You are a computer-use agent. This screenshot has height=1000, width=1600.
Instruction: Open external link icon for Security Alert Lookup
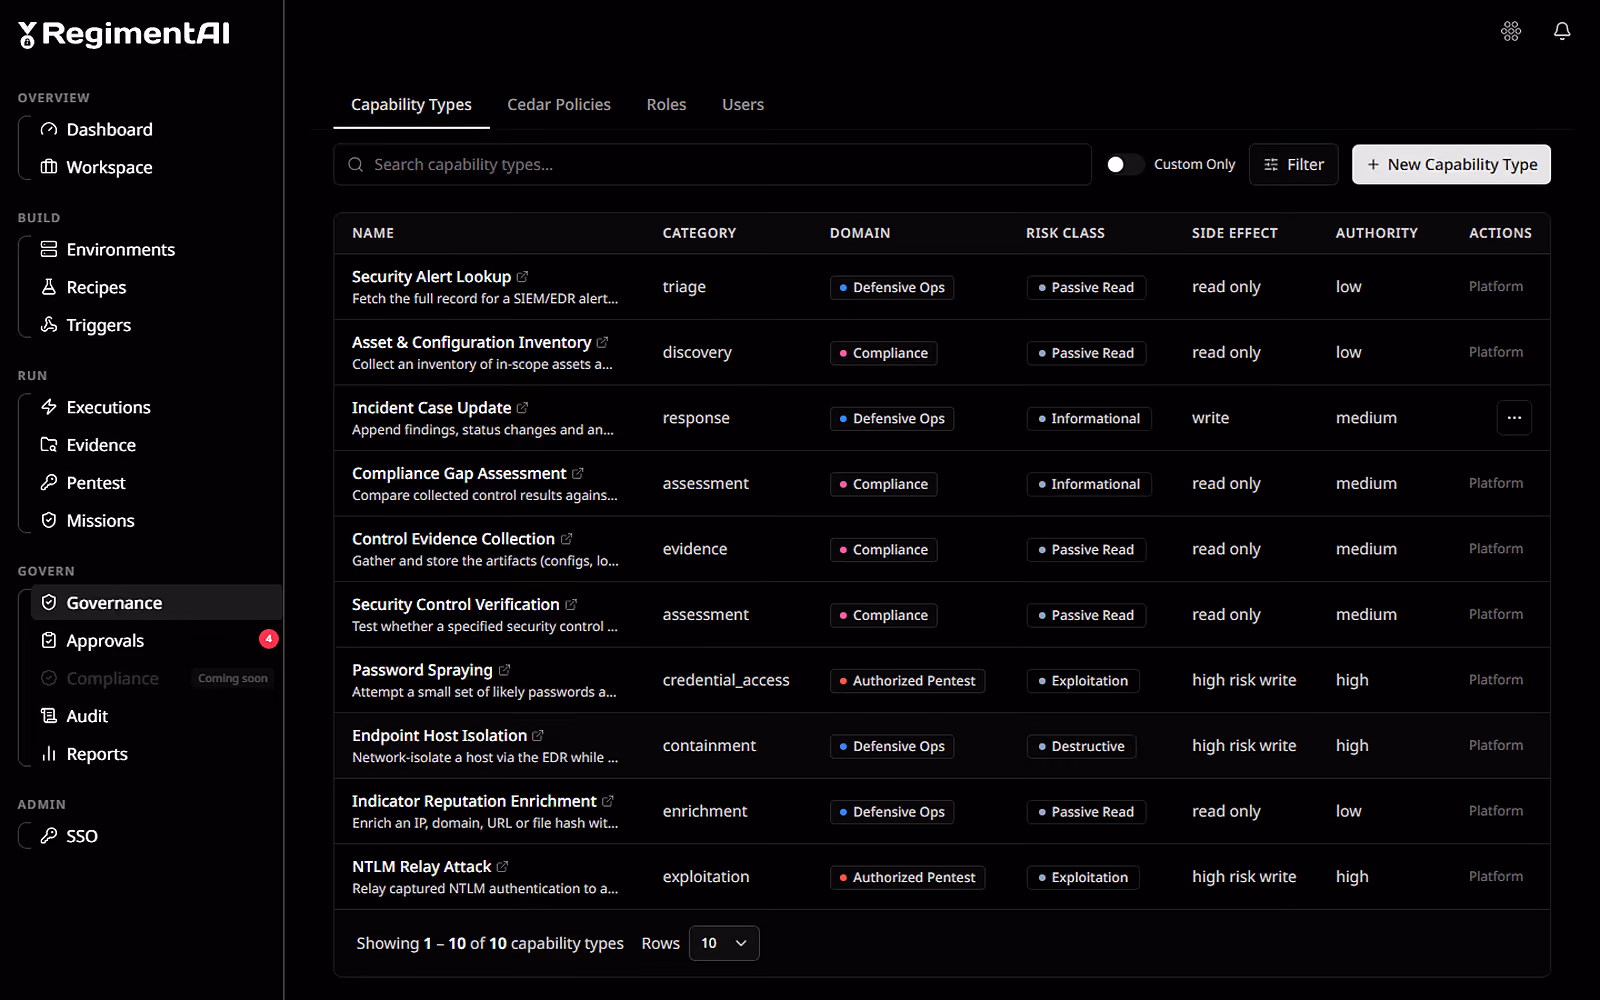click(522, 276)
